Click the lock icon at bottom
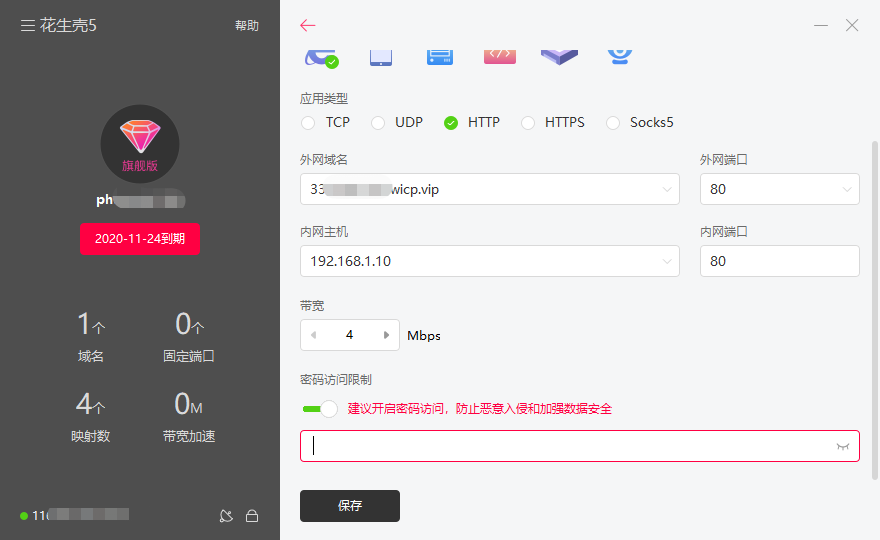Image resolution: width=880 pixels, height=540 pixels. [x=252, y=516]
